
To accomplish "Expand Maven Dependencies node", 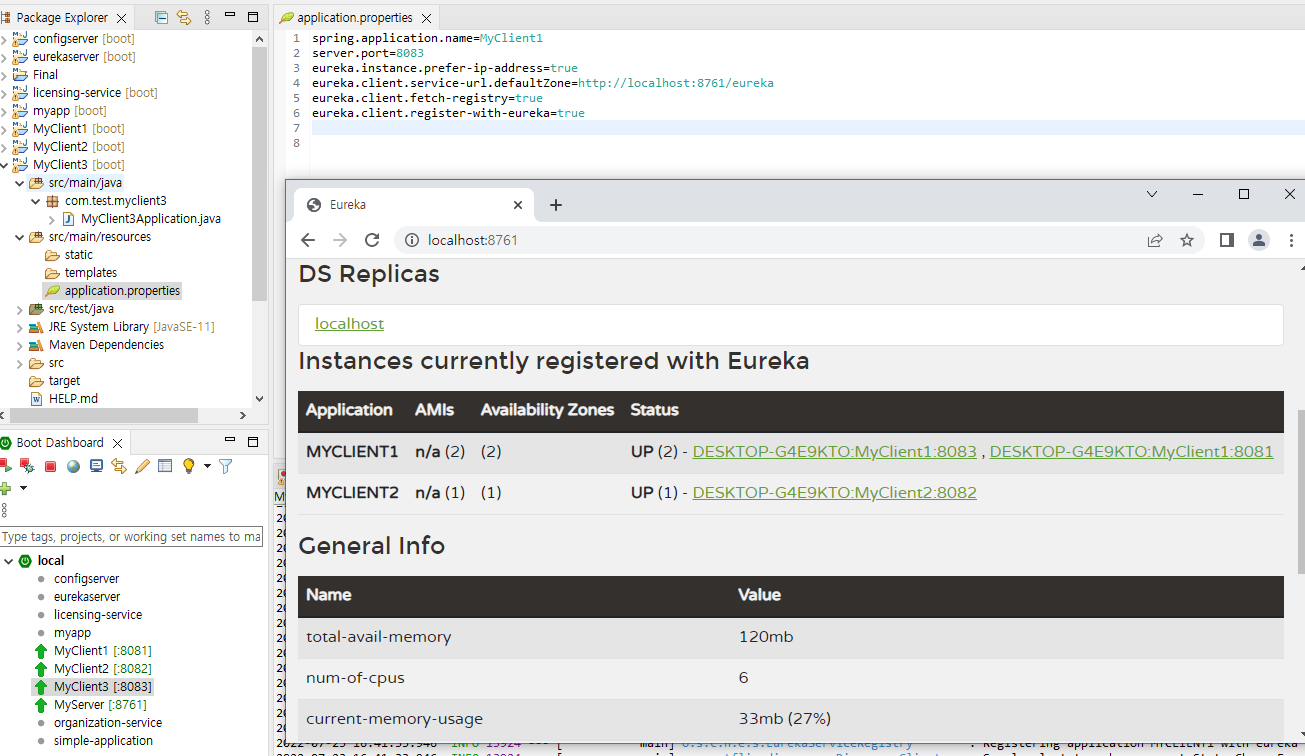I will tap(20, 345).
